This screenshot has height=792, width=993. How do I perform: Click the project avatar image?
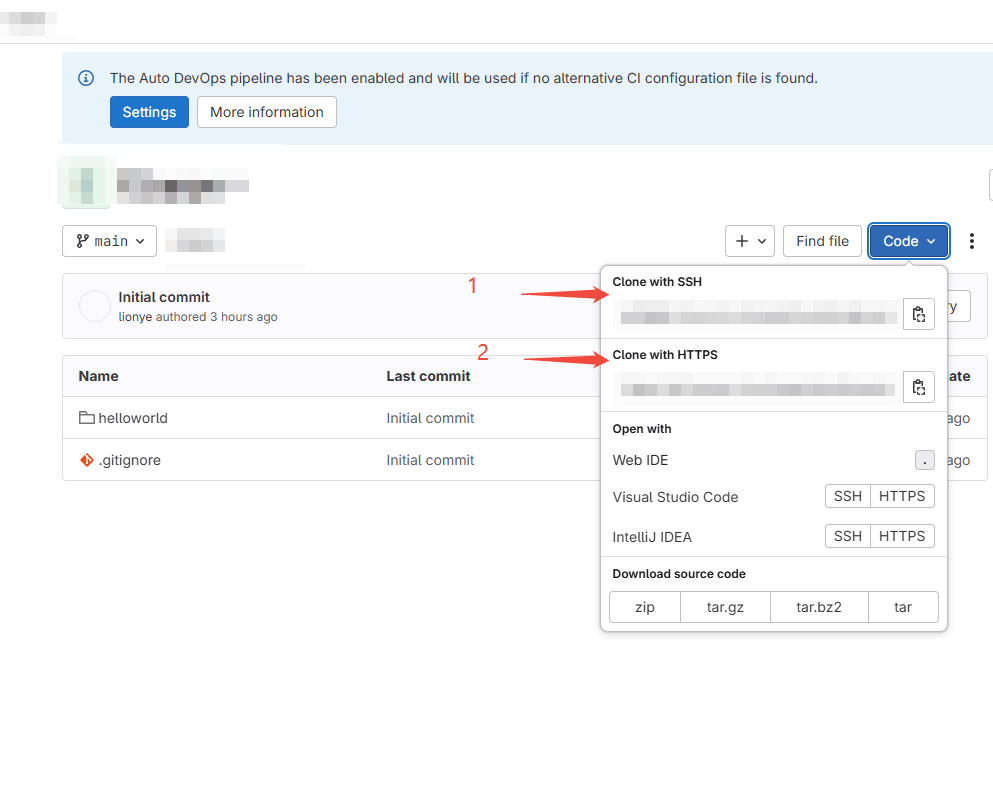coord(86,183)
